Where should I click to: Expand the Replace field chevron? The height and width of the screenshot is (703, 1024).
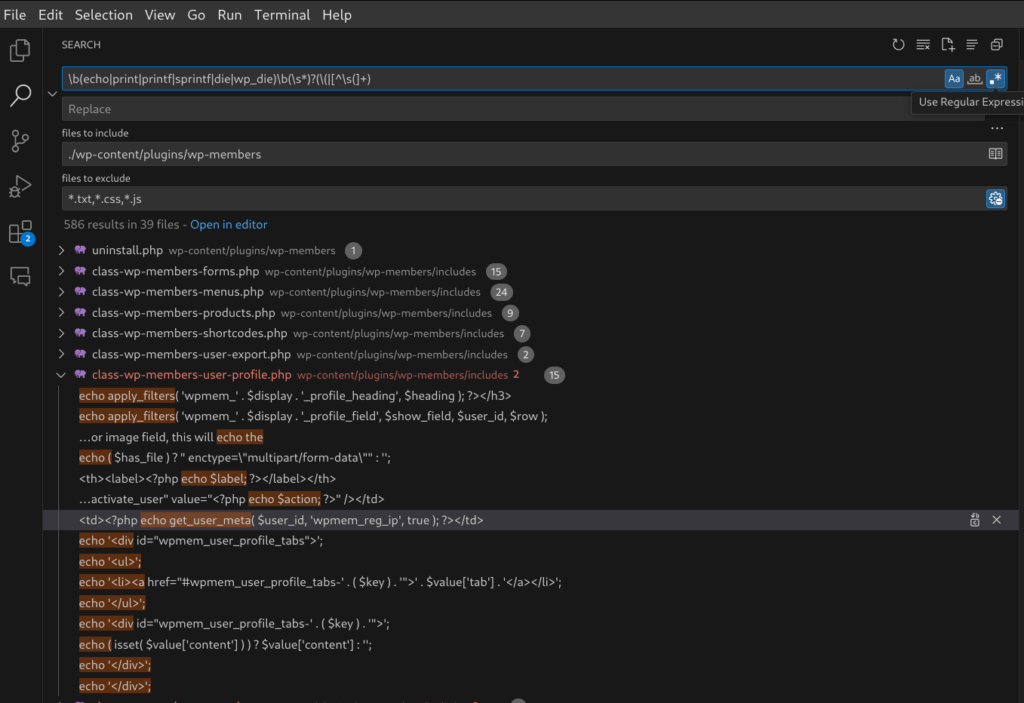pos(52,92)
